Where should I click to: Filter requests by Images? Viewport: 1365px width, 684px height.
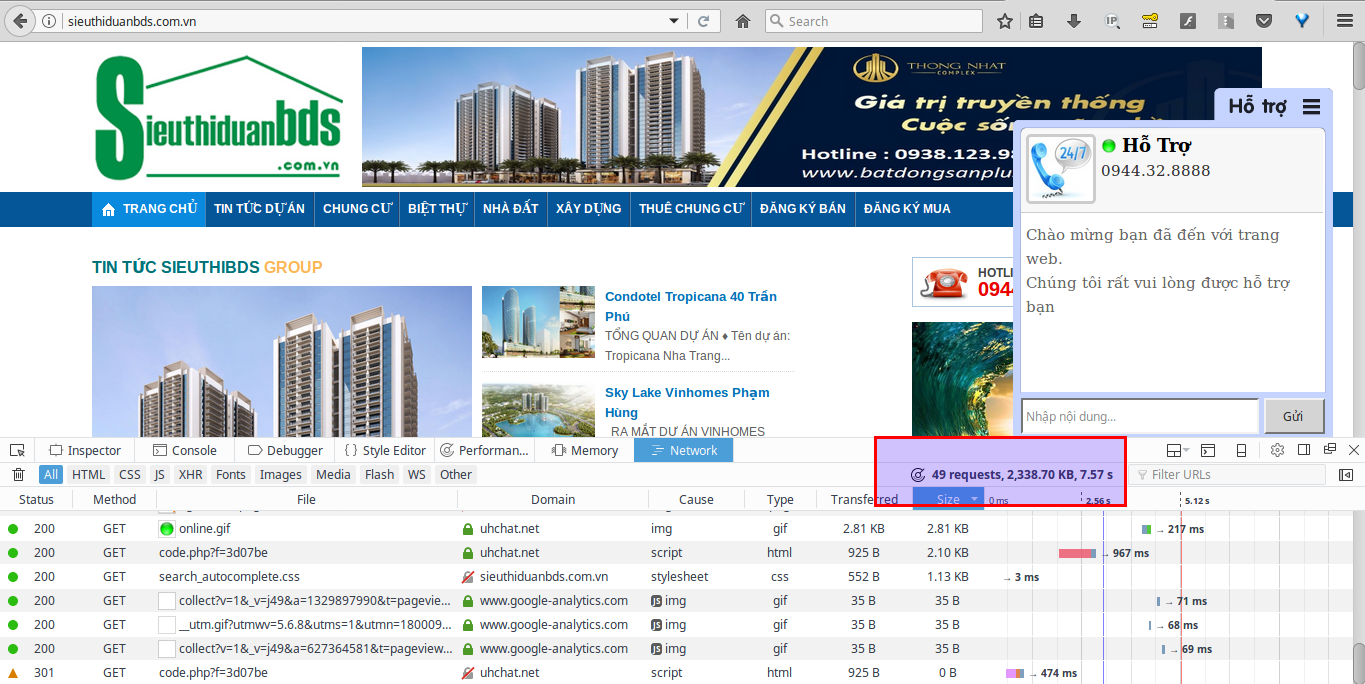(281, 475)
